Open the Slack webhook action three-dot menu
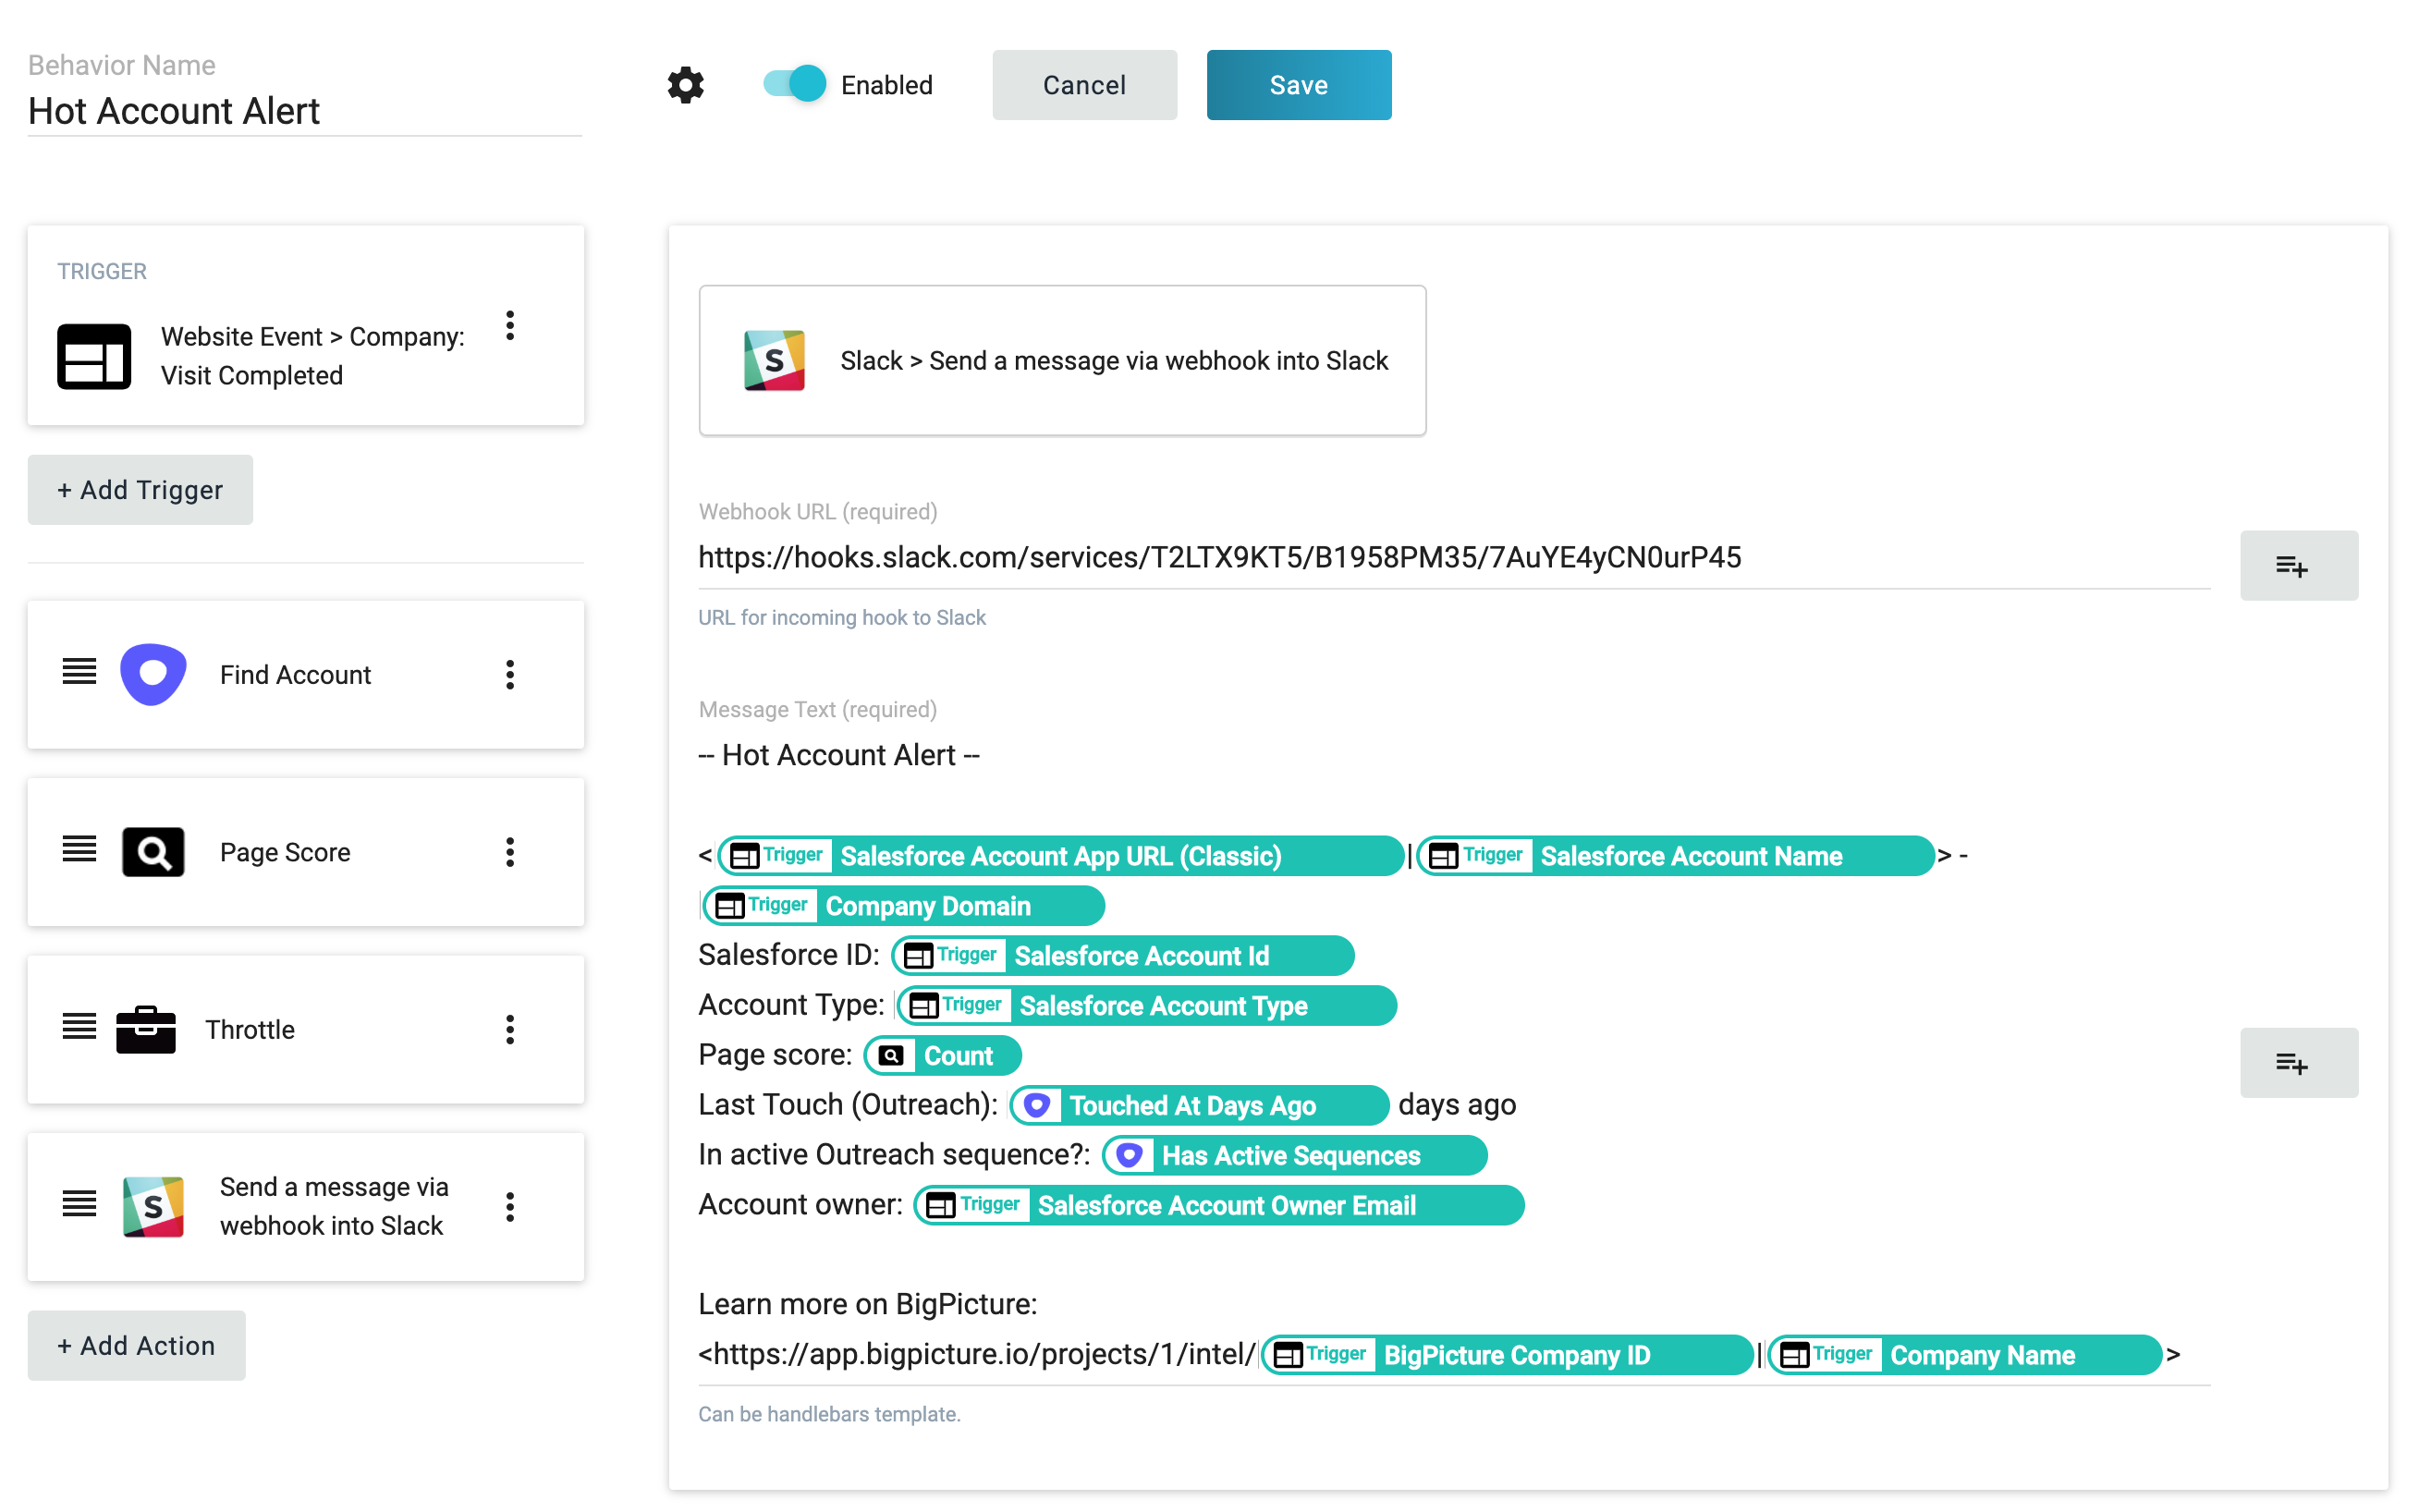Screen dimensions: 2431x1512 (510, 1207)
